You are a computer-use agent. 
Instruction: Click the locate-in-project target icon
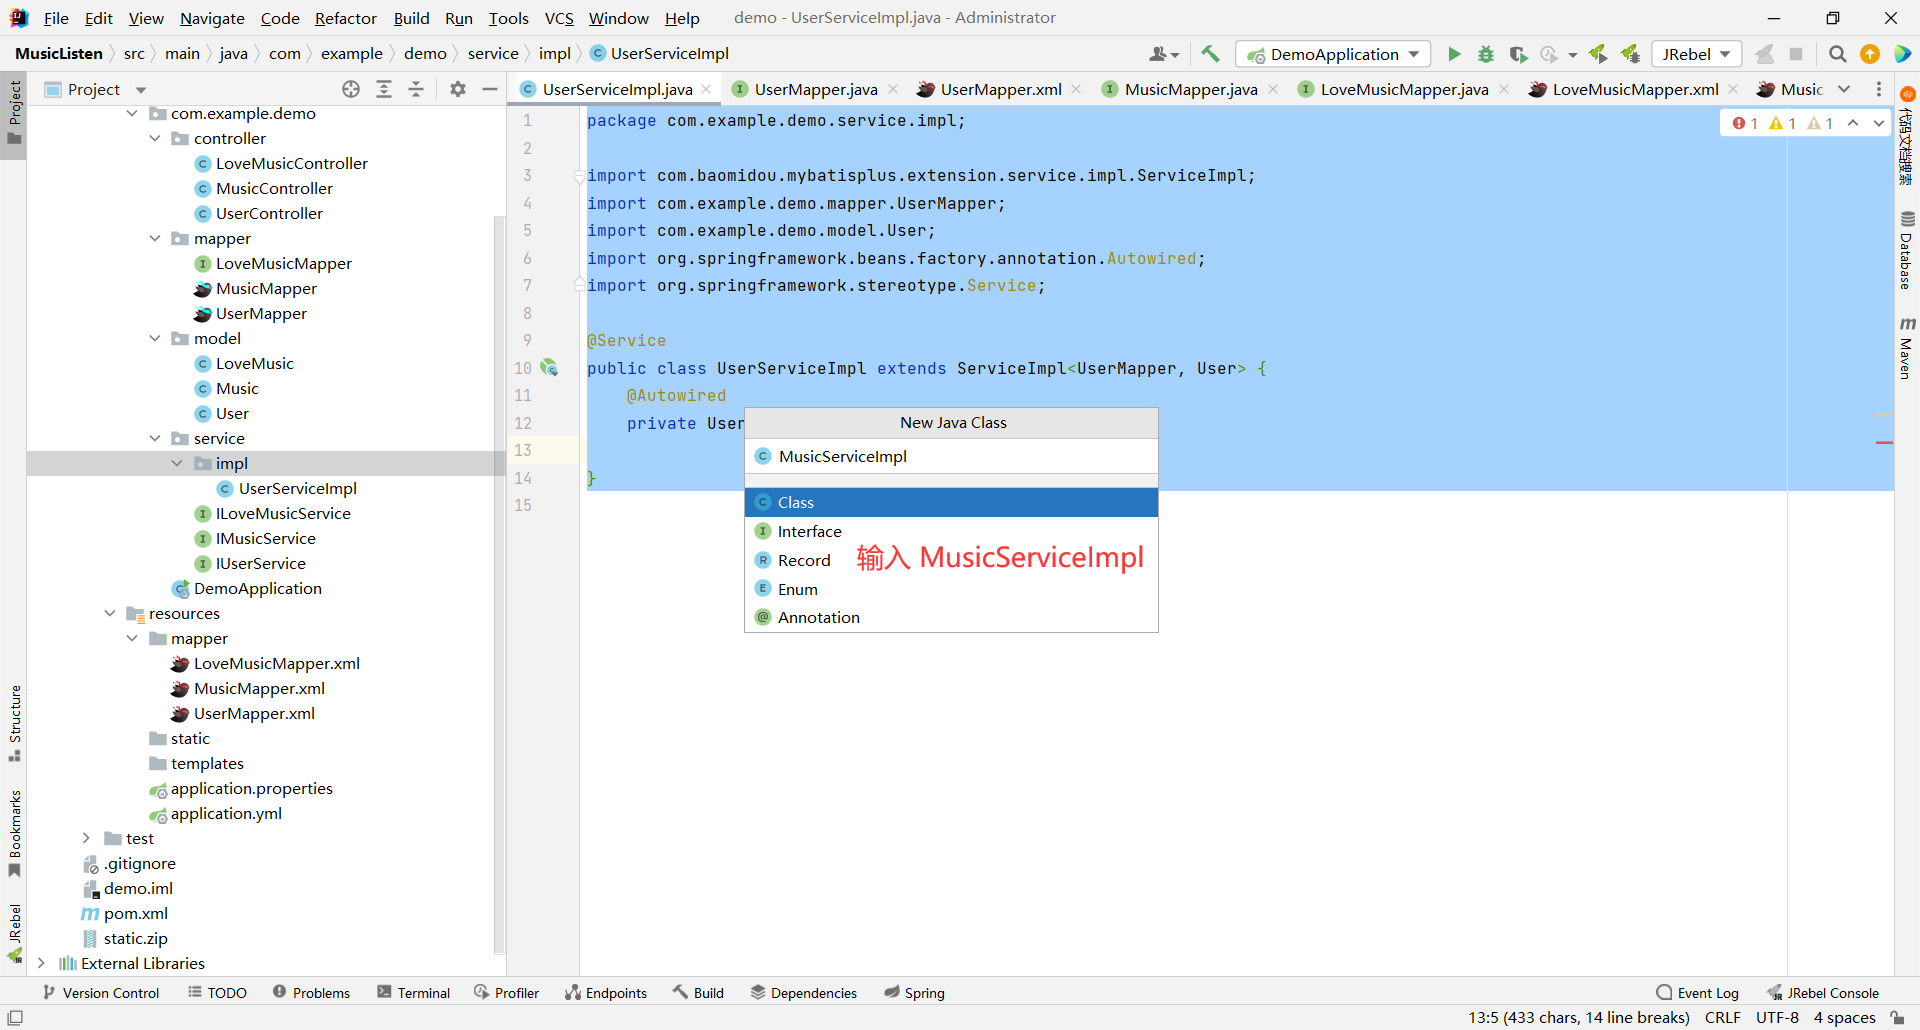tap(351, 89)
